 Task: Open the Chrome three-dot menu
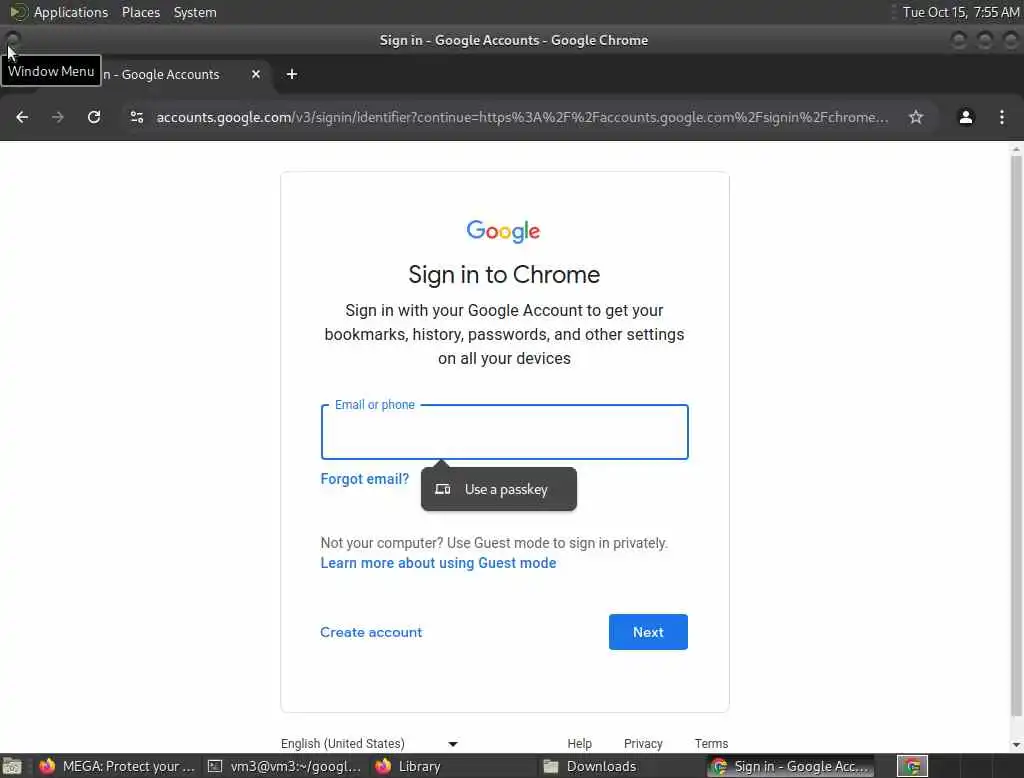coord(1002,117)
